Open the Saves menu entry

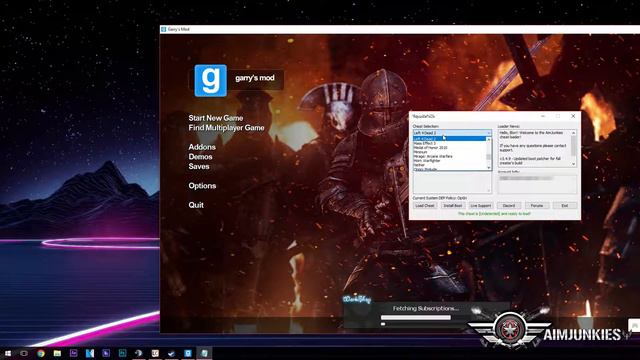point(199,167)
